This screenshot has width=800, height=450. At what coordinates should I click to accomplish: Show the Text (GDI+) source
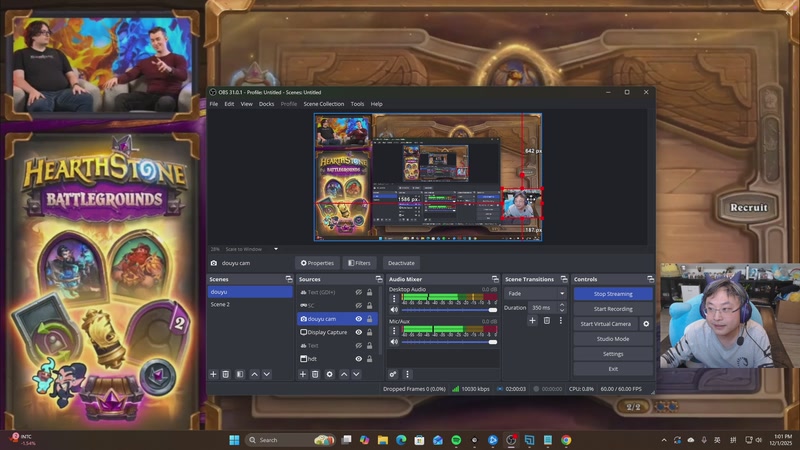point(359,292)
